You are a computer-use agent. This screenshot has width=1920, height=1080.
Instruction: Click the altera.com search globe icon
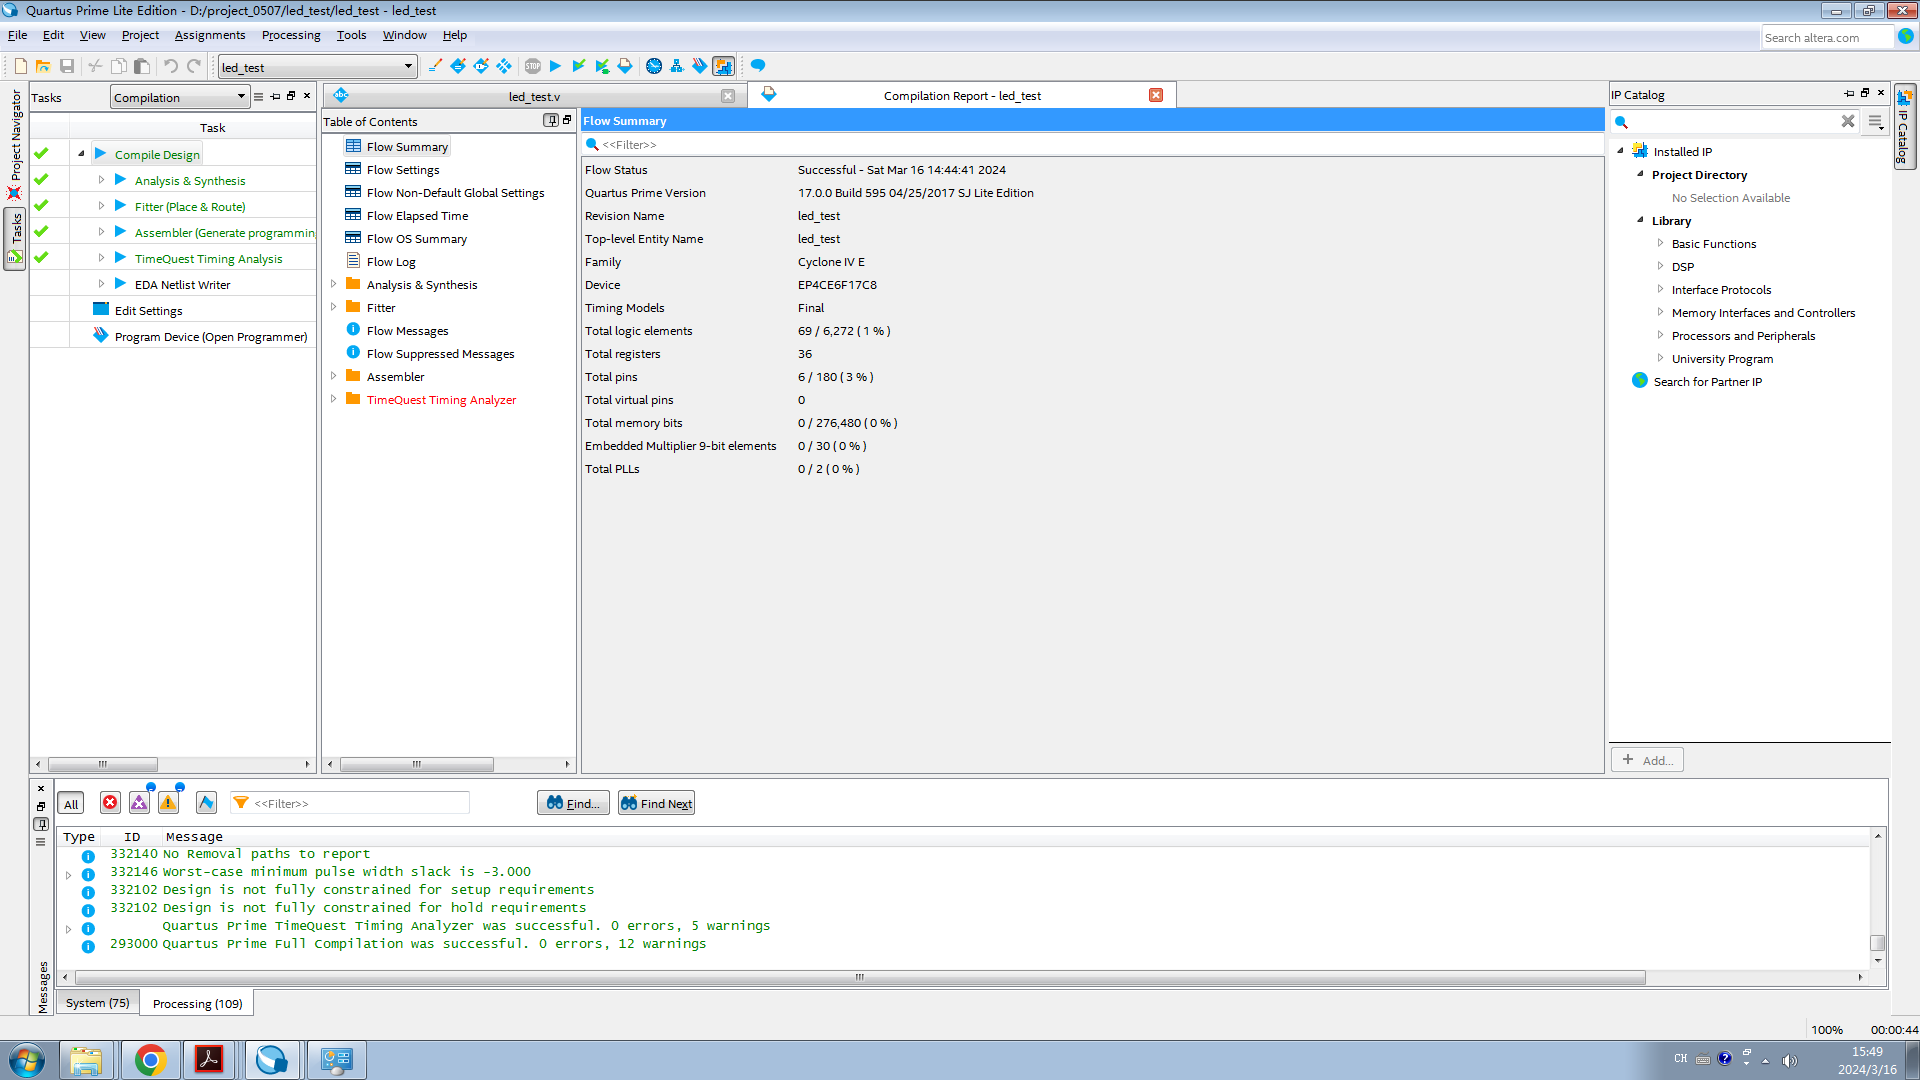click(x=1906, y=36)
